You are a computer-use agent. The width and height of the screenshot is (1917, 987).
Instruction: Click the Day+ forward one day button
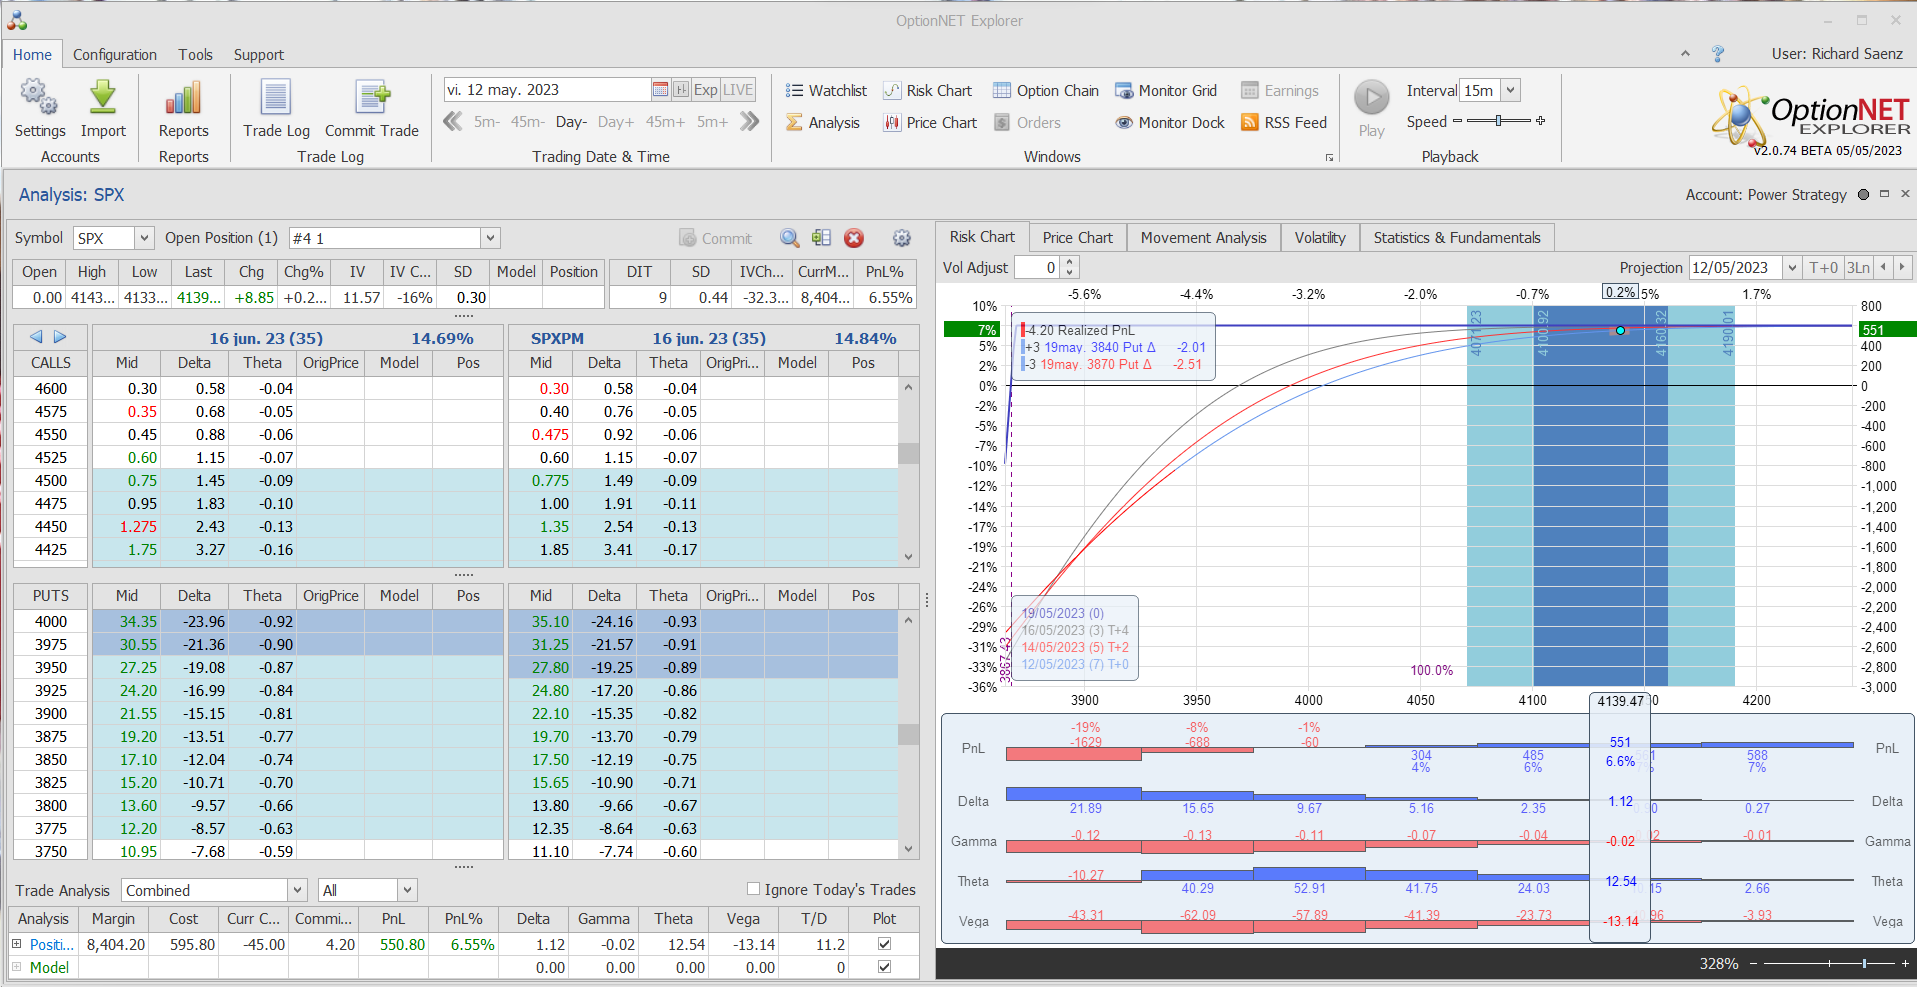616,122
